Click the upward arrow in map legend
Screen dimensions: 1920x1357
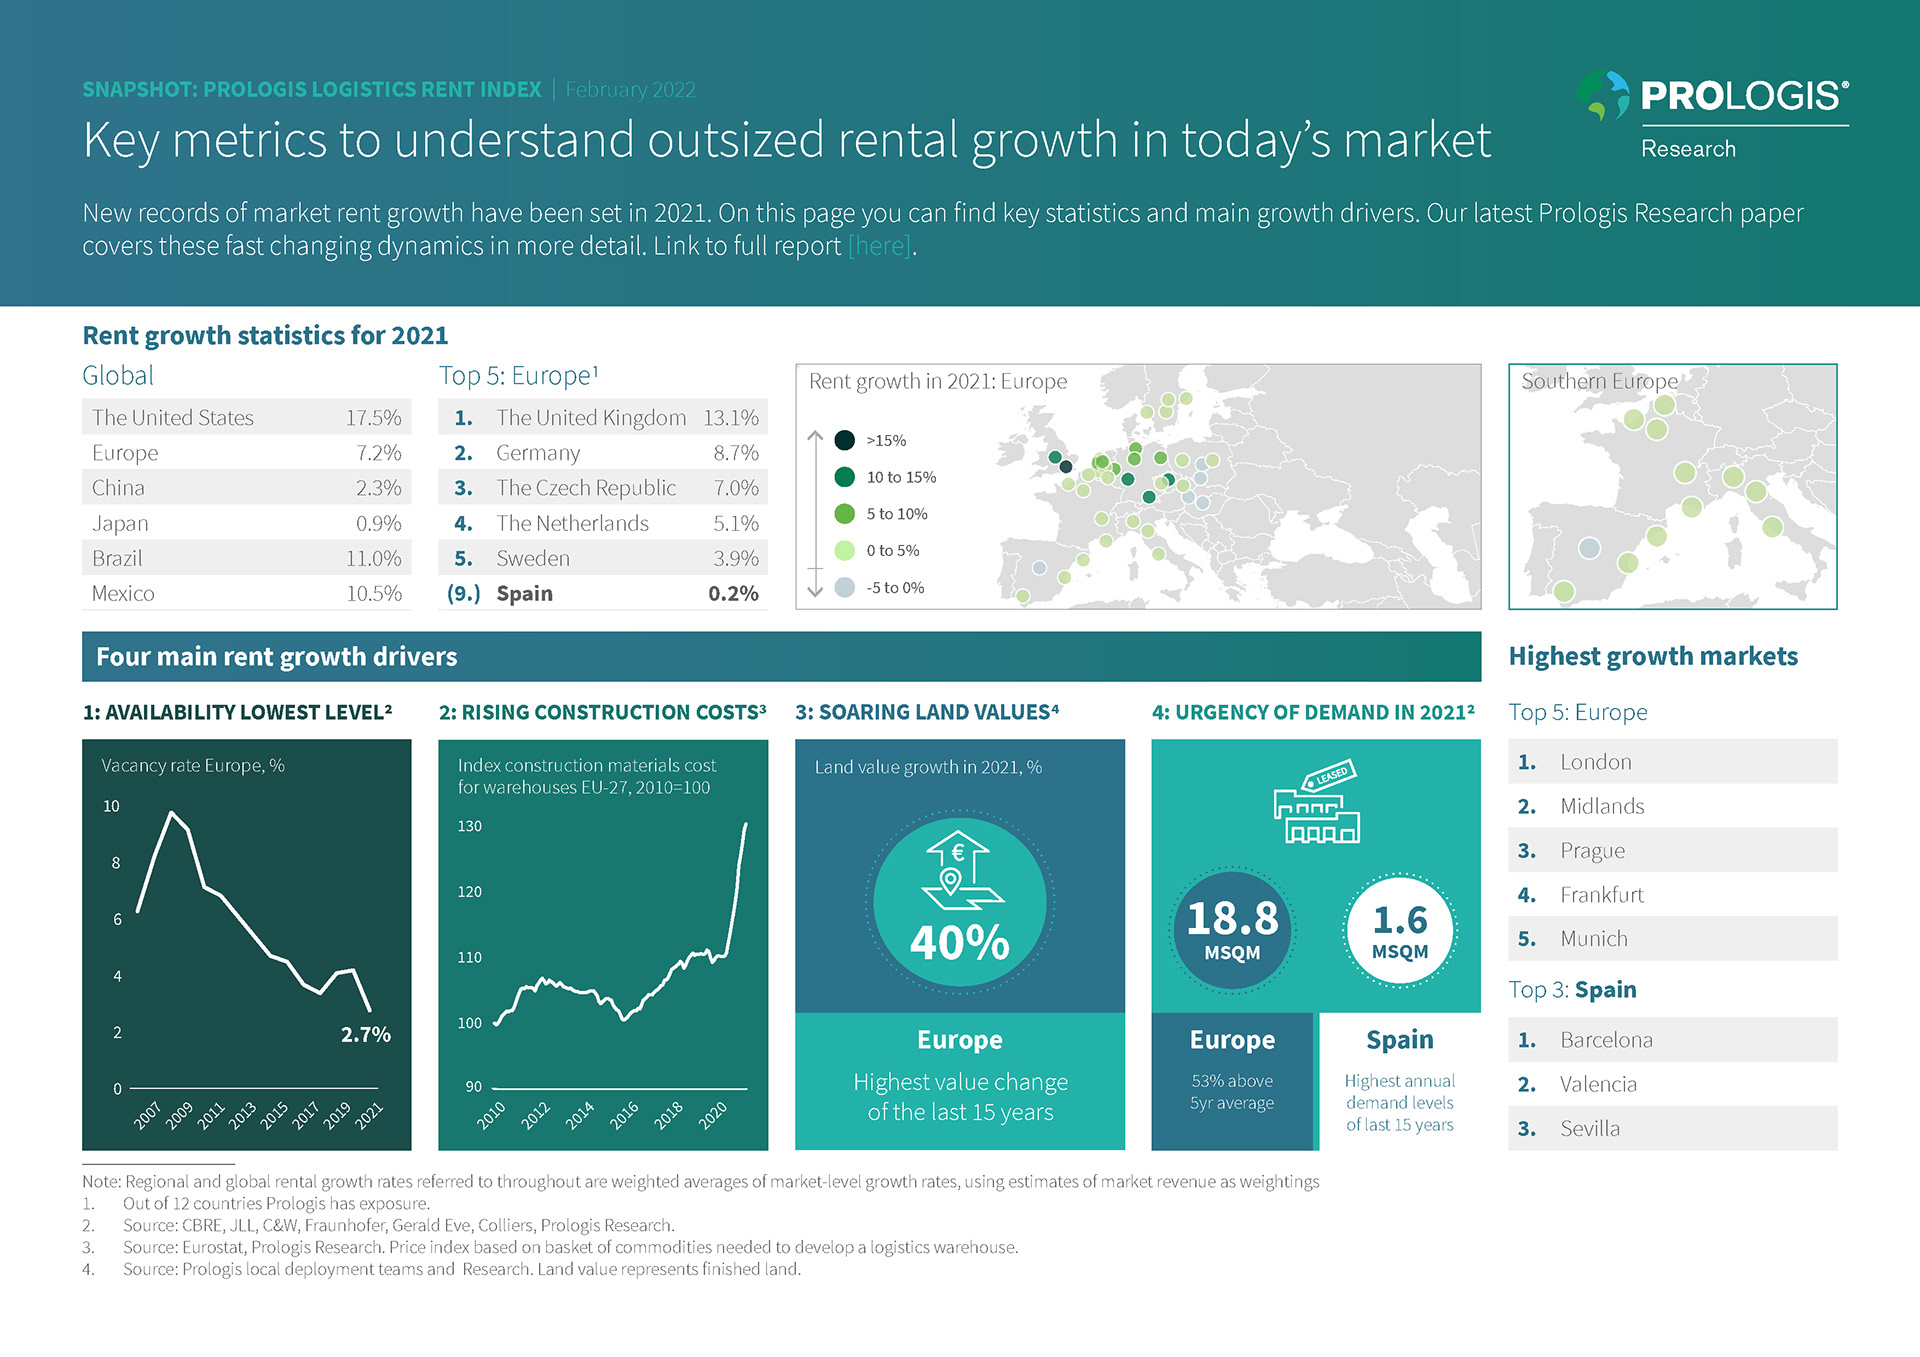point(815,438)
